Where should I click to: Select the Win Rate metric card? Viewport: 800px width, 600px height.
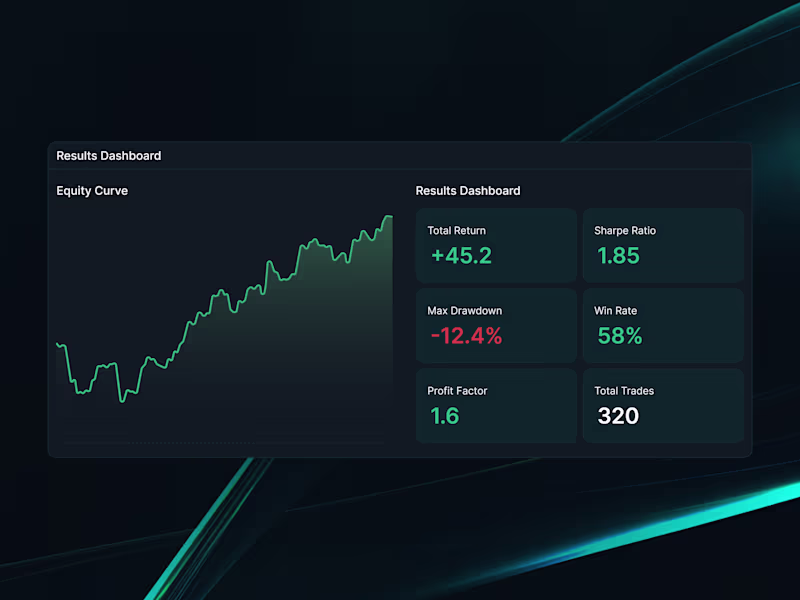(662, 325)
